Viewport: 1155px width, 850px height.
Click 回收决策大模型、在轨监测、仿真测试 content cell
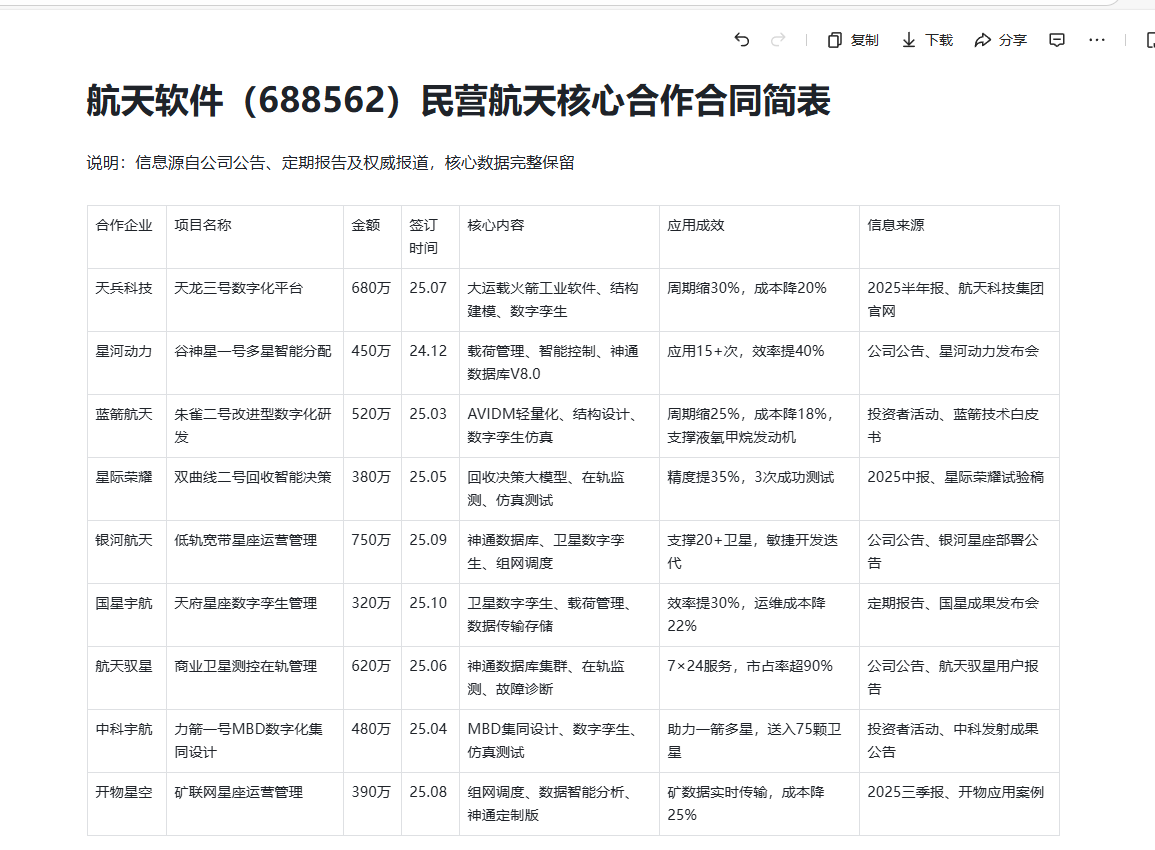pos(559,488)
